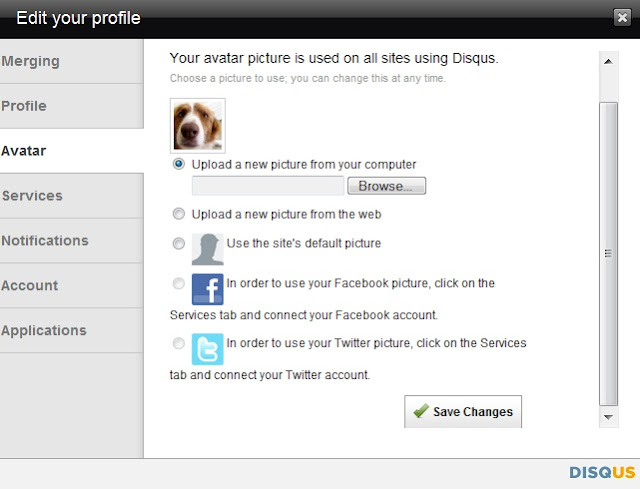Screen dimensions: 640x489
Task: Select the Facebook picture radio option
Action: click(x=179, y=284)
